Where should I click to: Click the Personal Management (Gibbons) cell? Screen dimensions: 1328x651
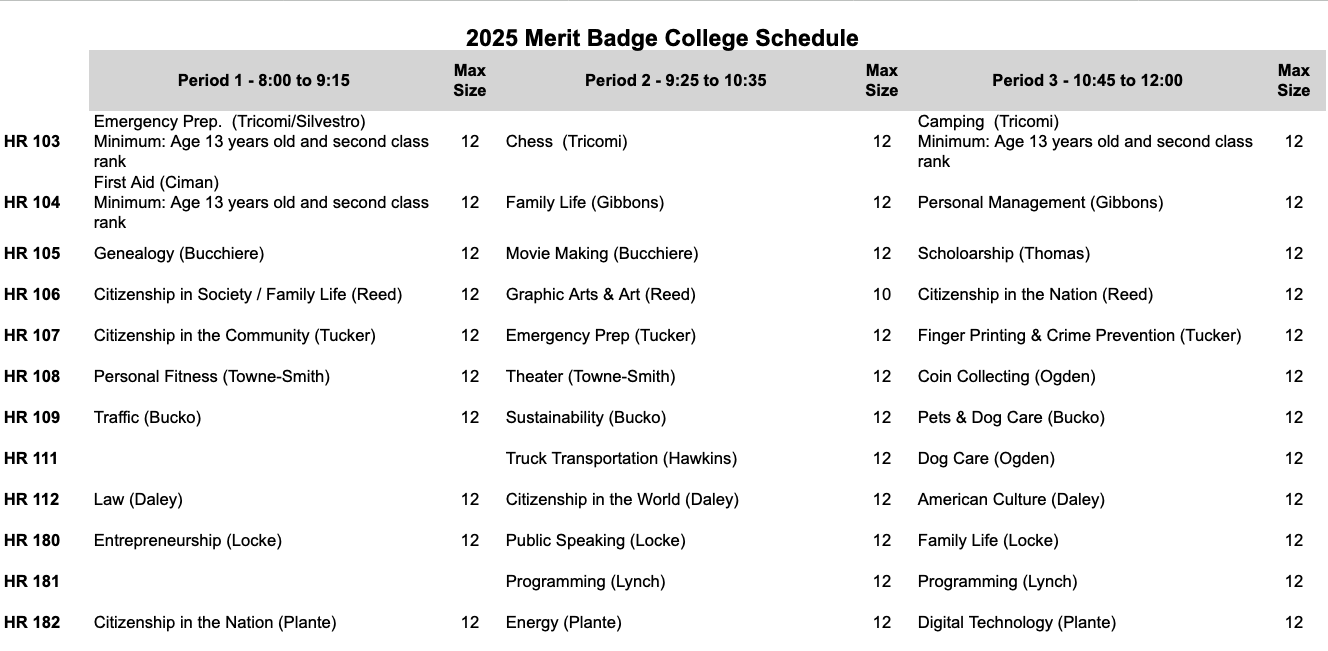[x=1040, y=203]
